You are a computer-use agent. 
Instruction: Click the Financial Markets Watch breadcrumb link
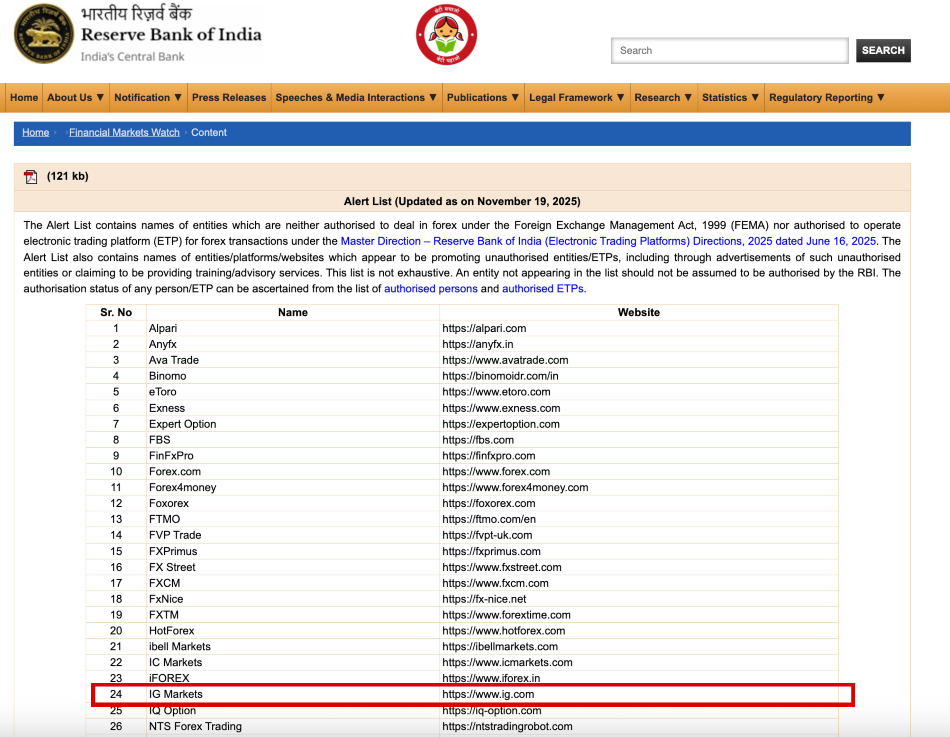coord(124,132)
